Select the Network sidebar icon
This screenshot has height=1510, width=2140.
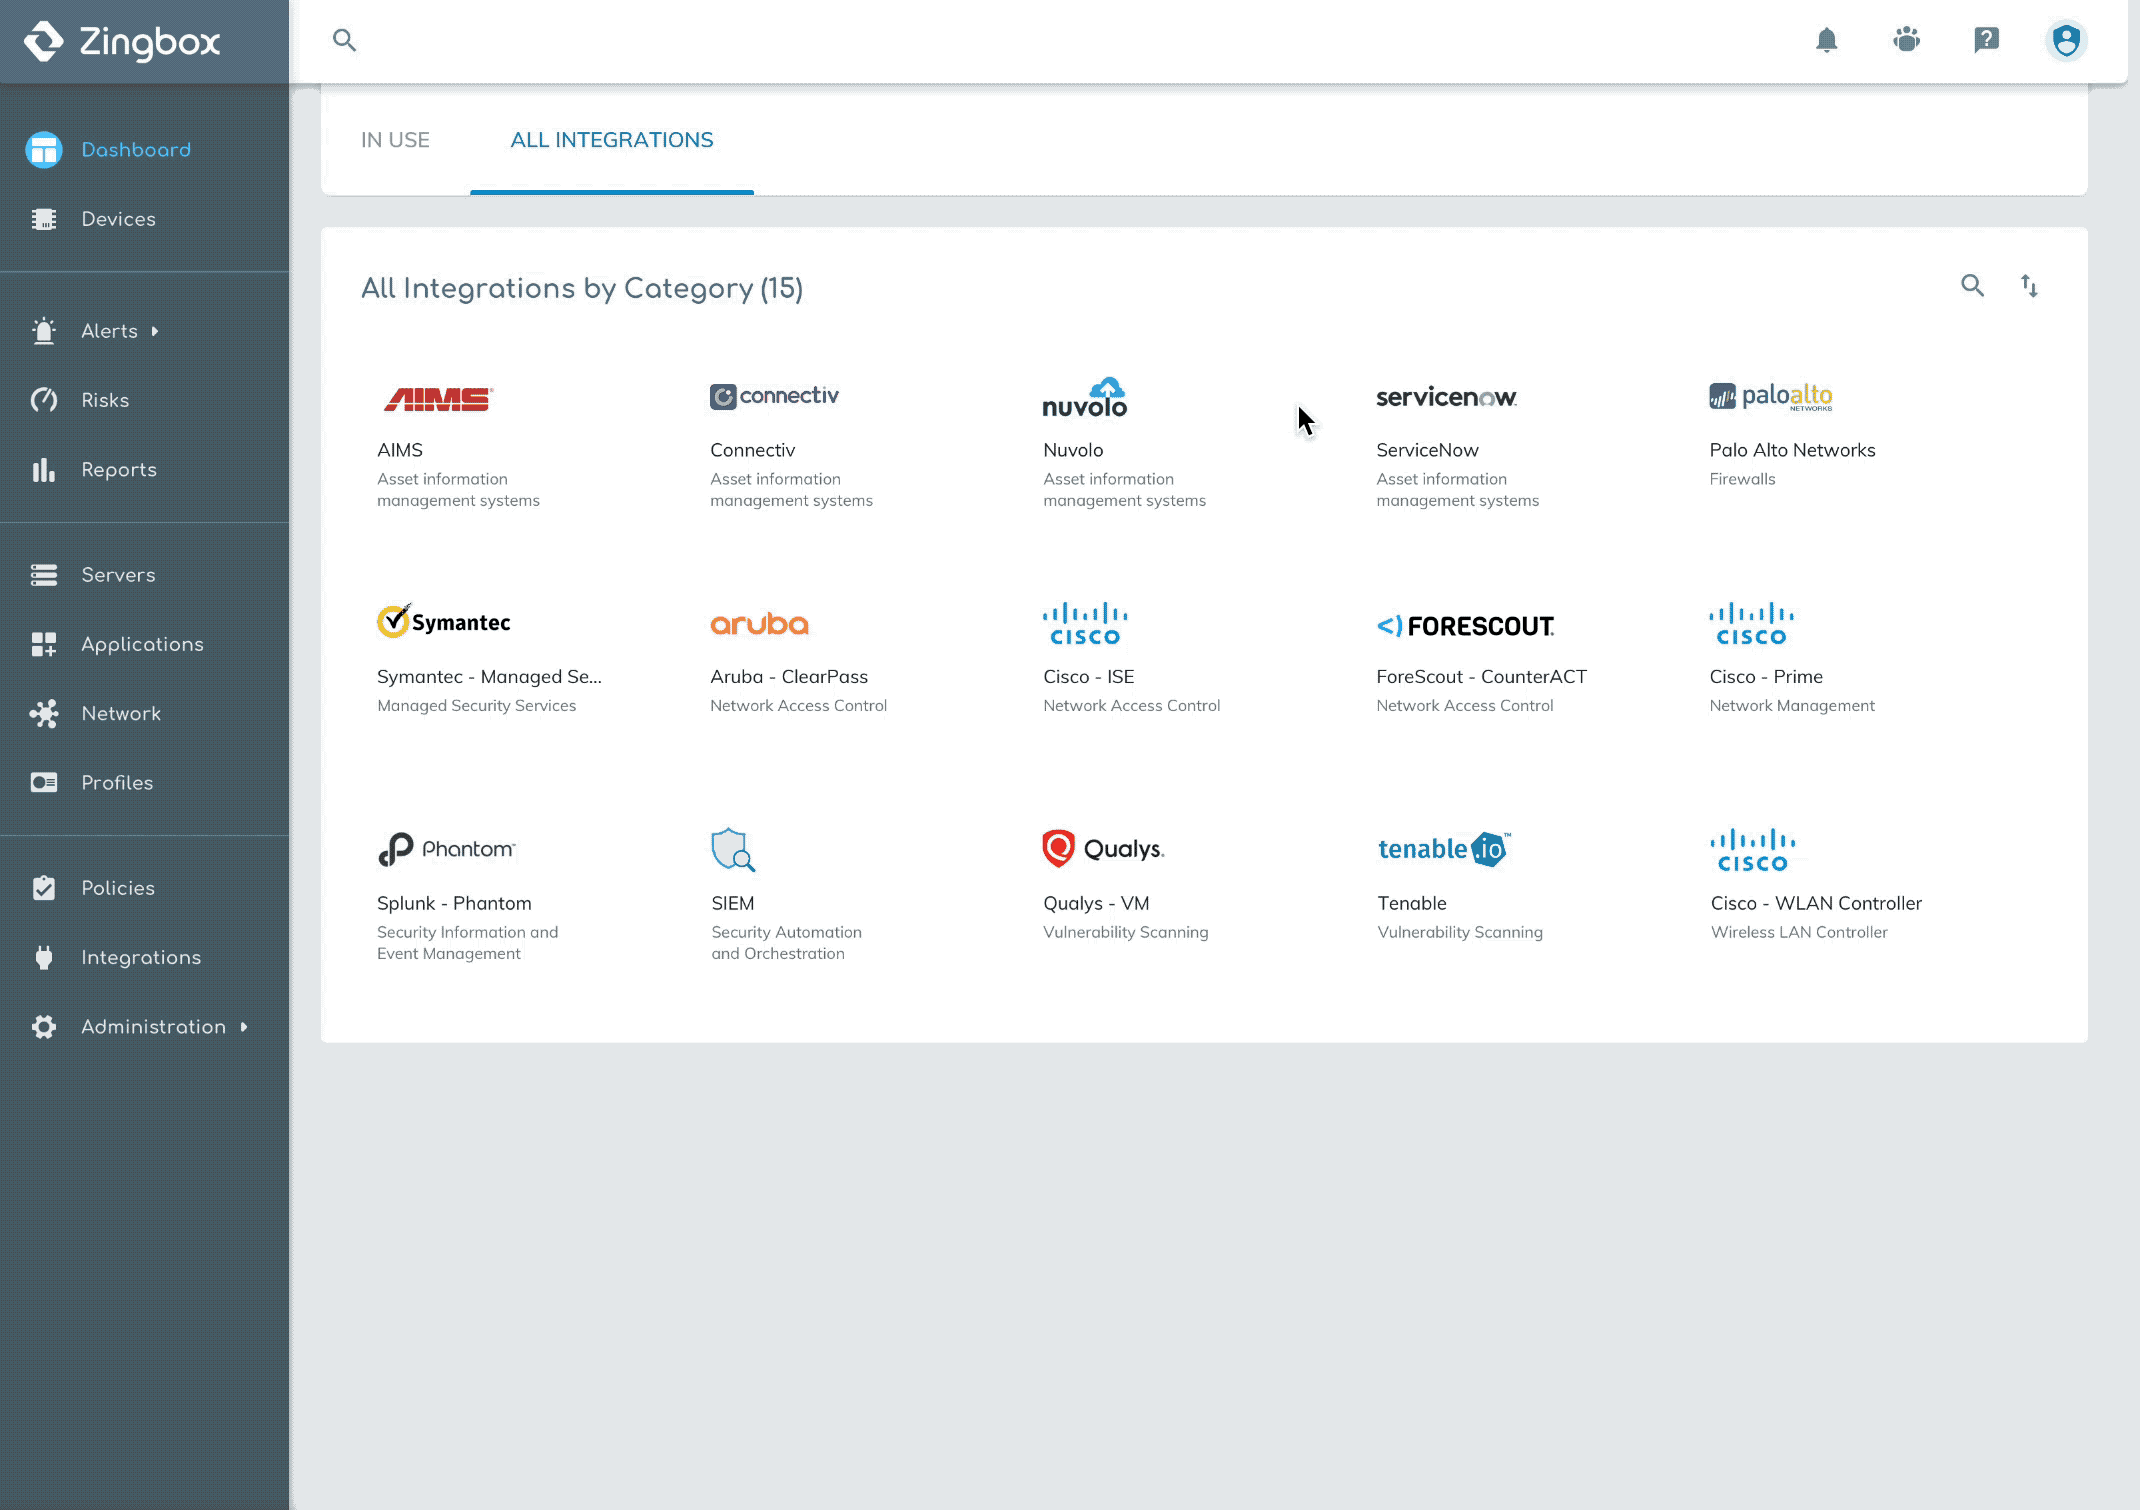(x=45, y=713)
